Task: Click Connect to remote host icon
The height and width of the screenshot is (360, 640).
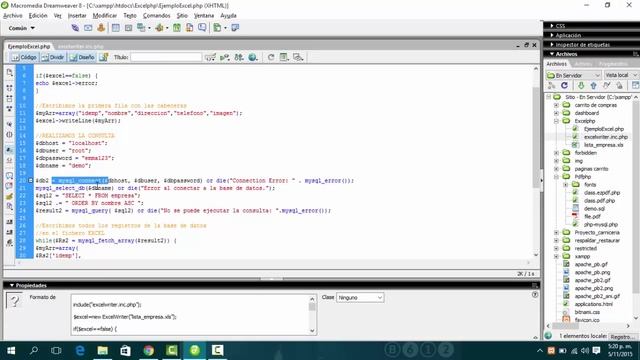Action: [551, 85]
